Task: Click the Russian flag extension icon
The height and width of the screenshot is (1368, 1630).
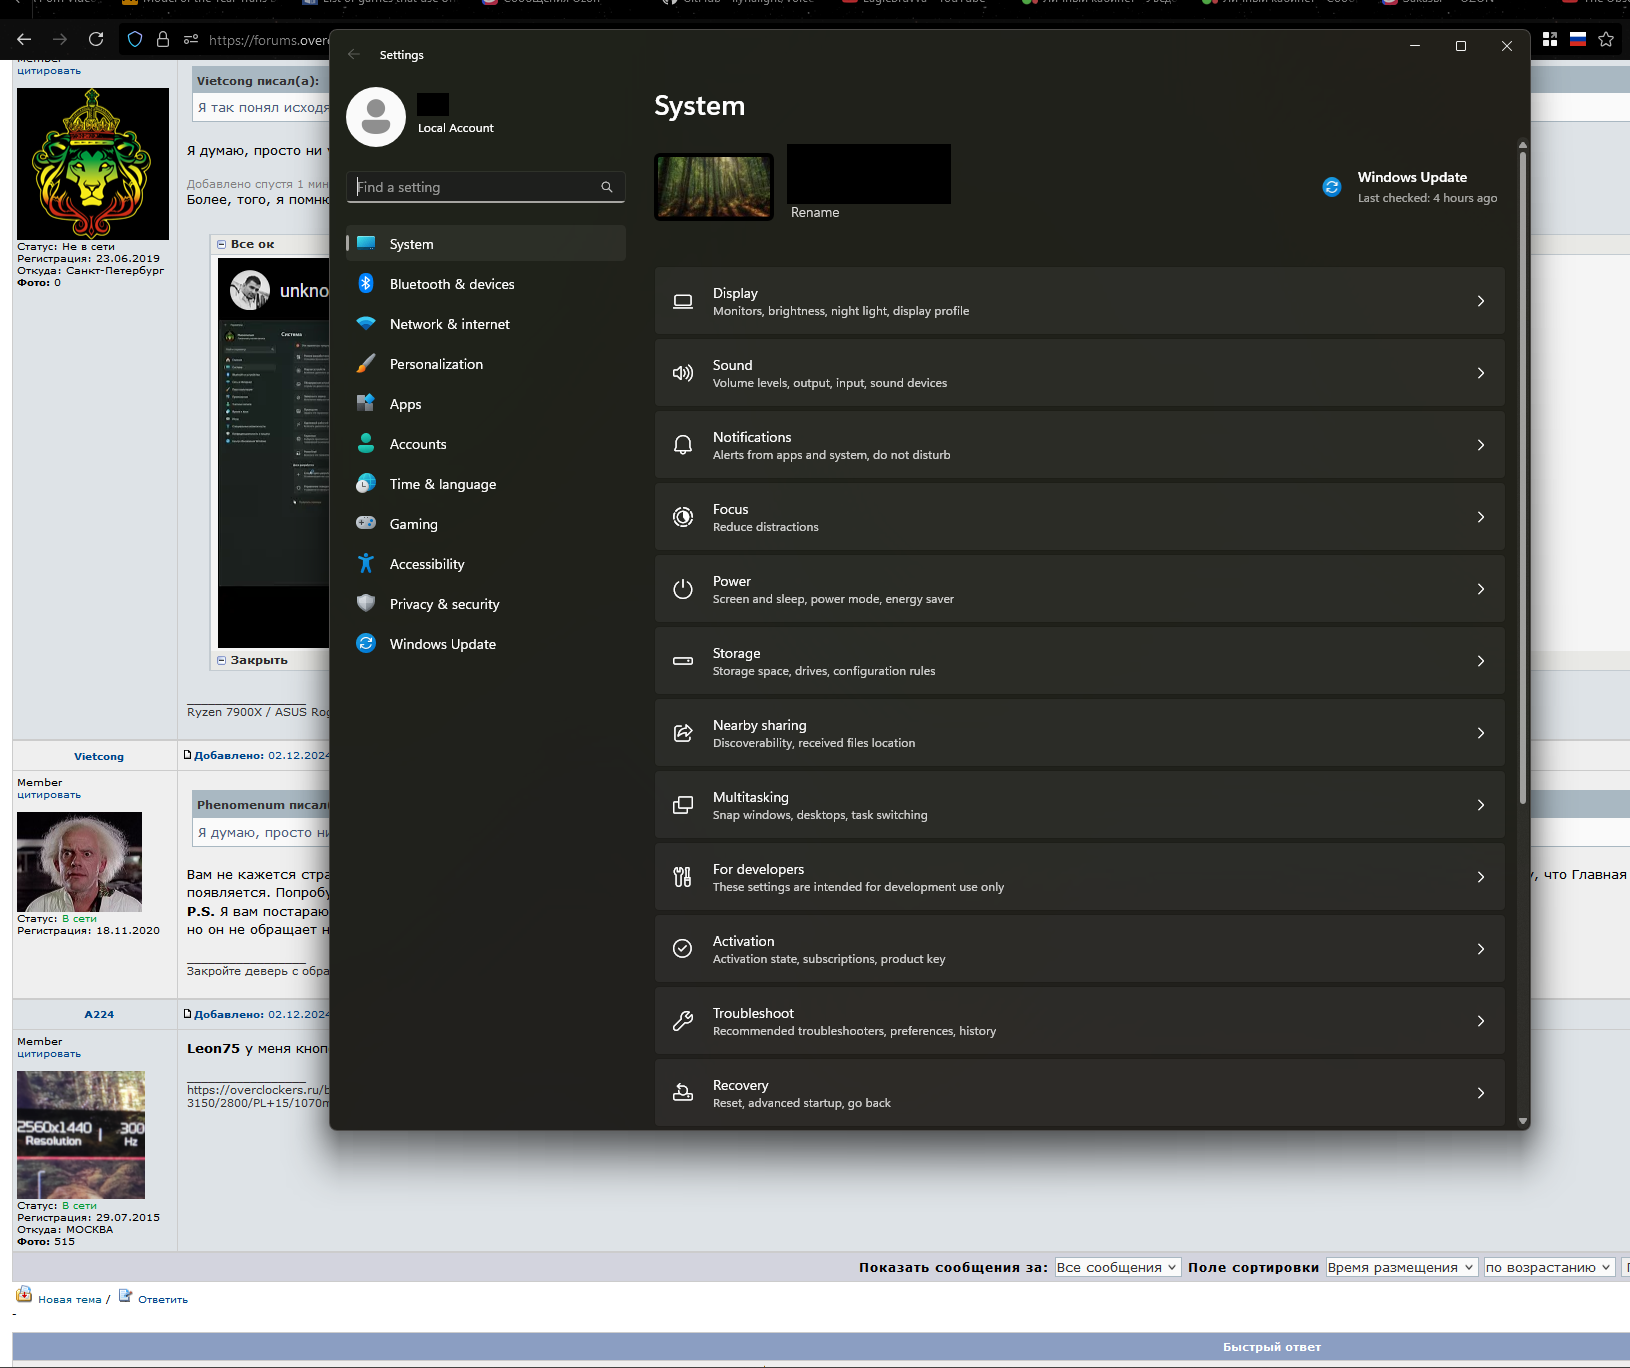Action: click(x=1578, y=39)
